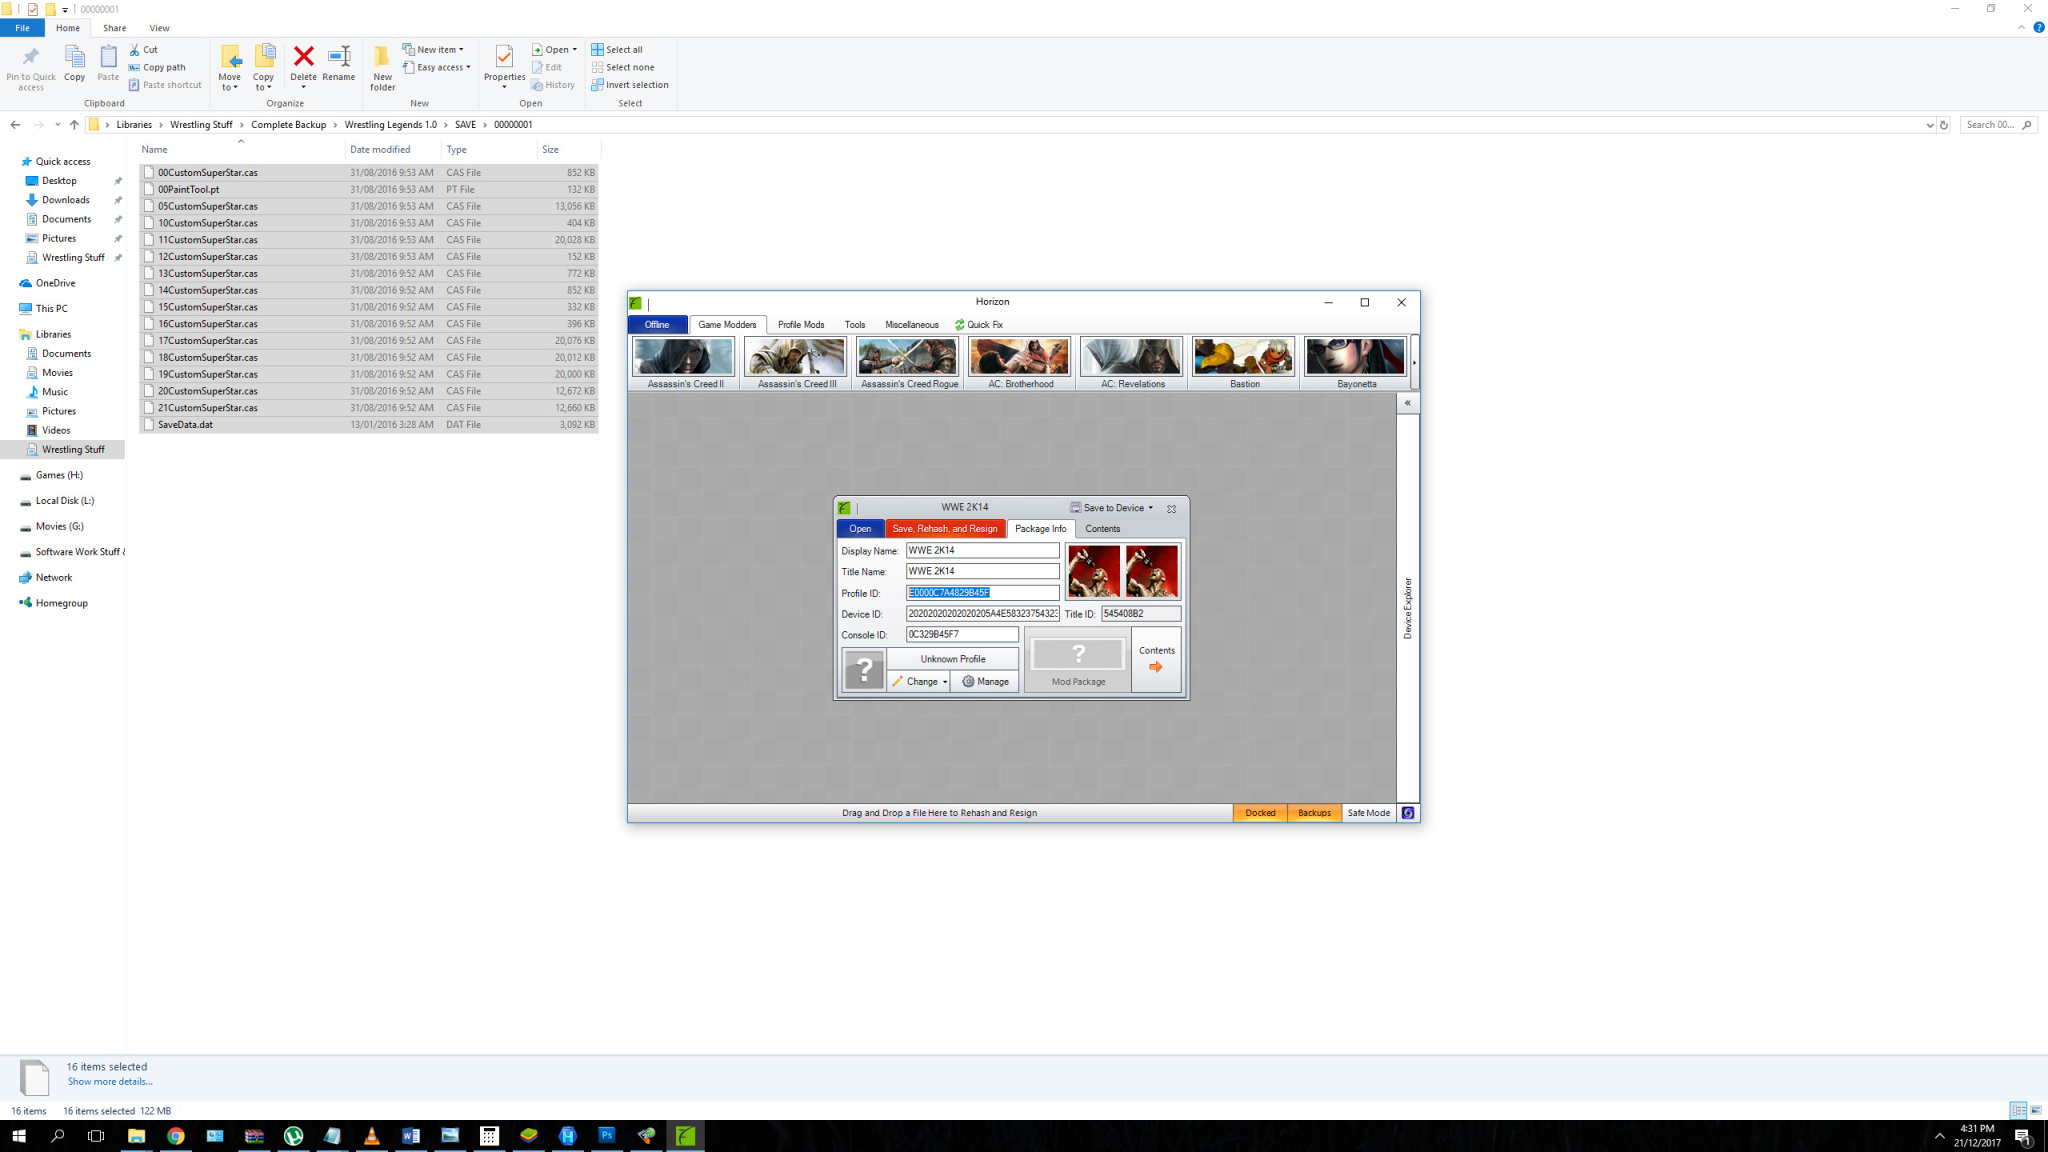Click the New folder icon
The image size is (2048, 1152).
pos(382,67)
